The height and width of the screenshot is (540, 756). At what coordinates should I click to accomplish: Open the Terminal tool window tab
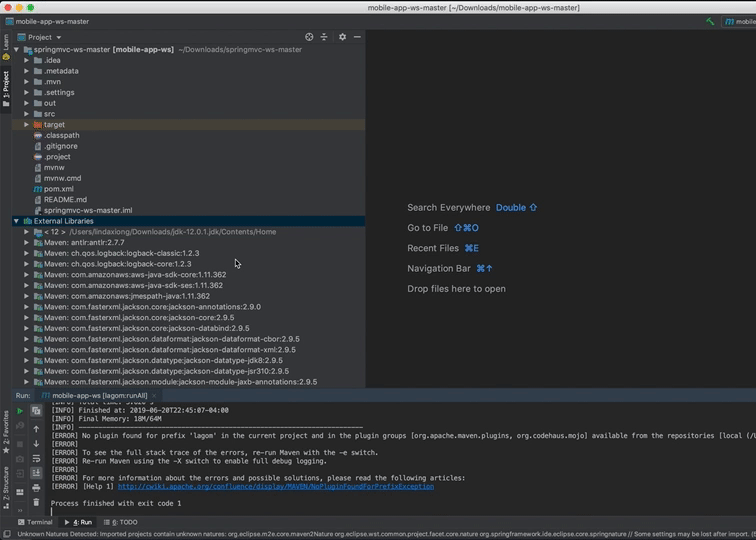35,522
